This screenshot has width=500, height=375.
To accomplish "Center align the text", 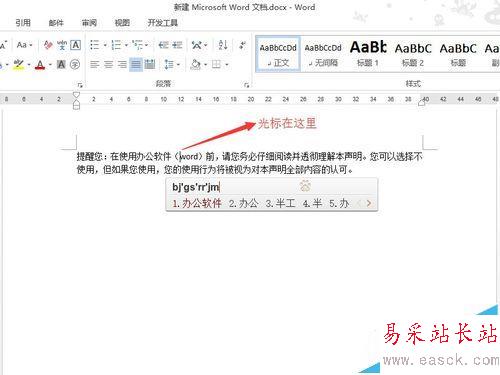I will [108, 64].
